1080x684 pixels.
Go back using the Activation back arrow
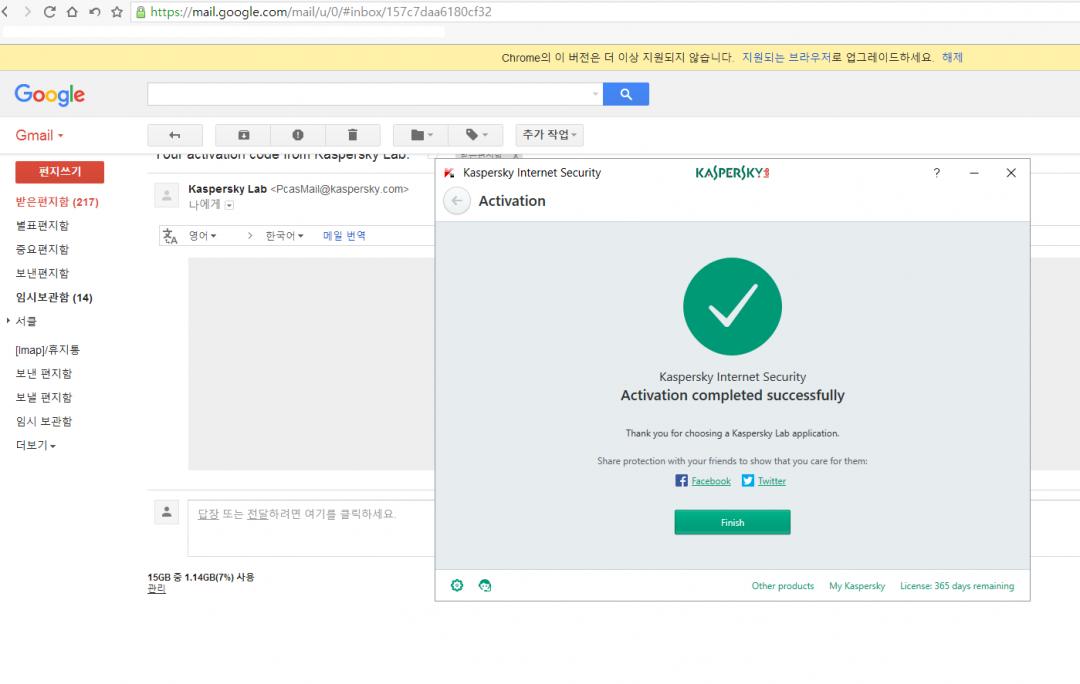click(x=457, y=201)
